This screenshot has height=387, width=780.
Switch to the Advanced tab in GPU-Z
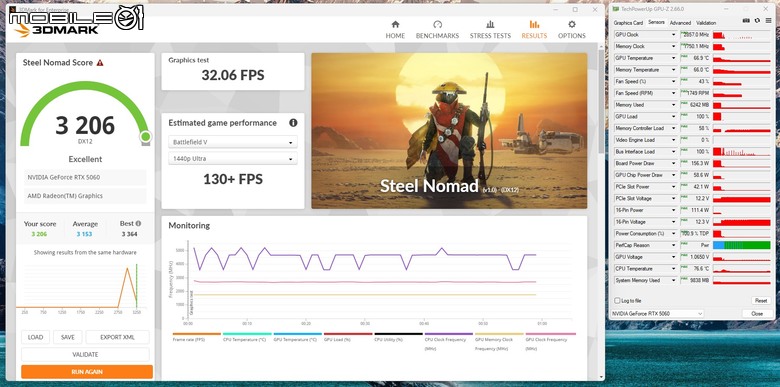pyautogui.click(x=680, y=23)
